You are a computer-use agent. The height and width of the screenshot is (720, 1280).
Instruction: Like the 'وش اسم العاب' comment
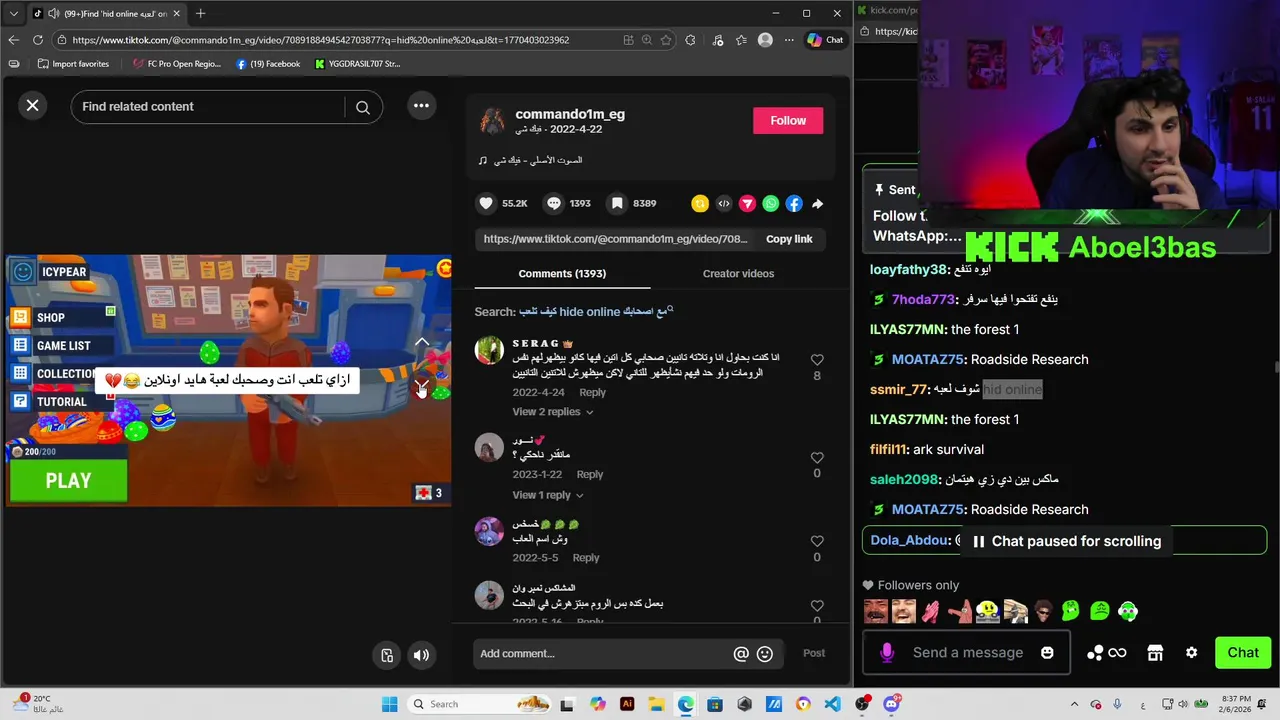(x=817, y=541)
